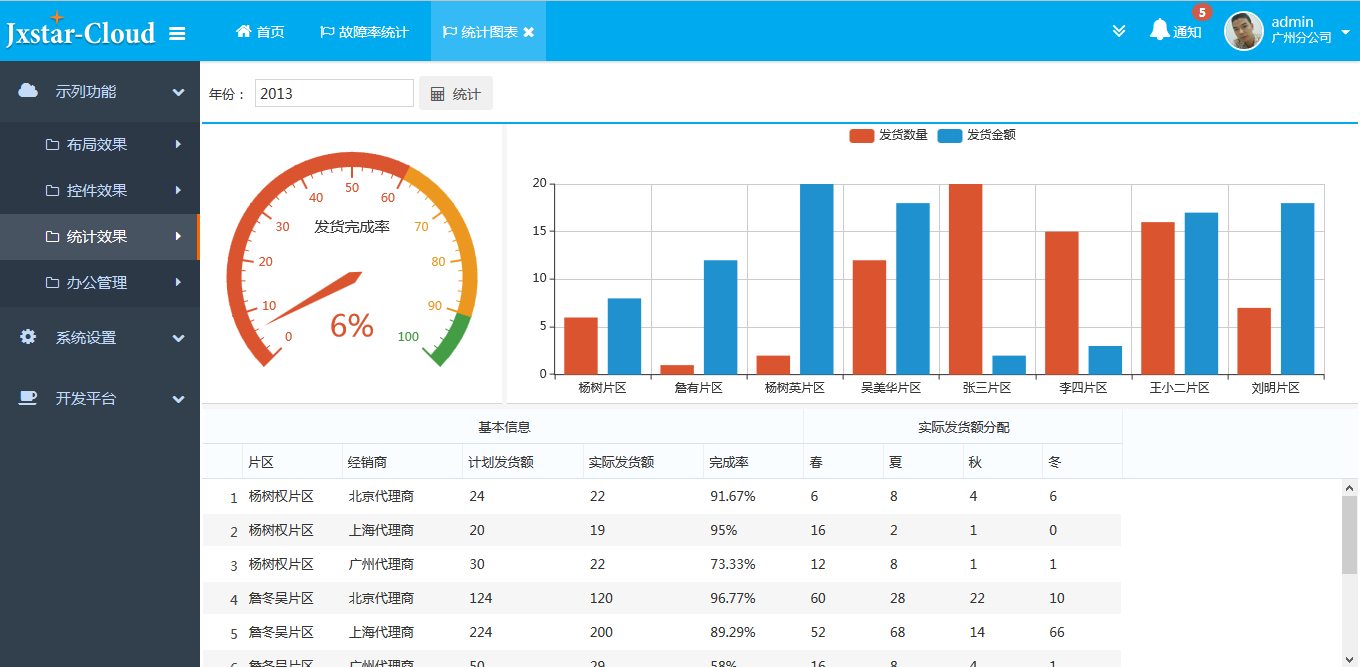Expand the 系统设置 menu chevron
The width and height of the screenshot is (1360, 667).
coord(179,338)
